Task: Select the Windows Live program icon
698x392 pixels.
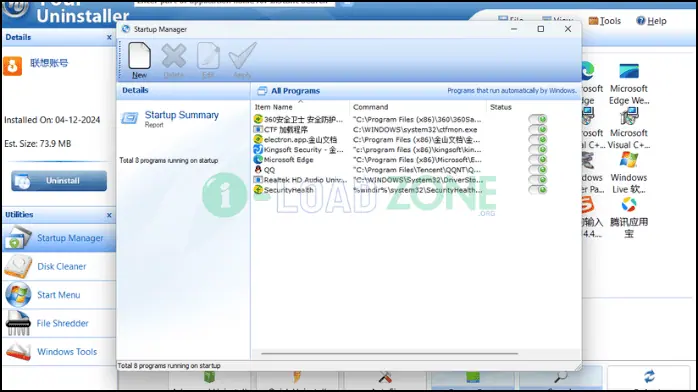Action: 629,173
